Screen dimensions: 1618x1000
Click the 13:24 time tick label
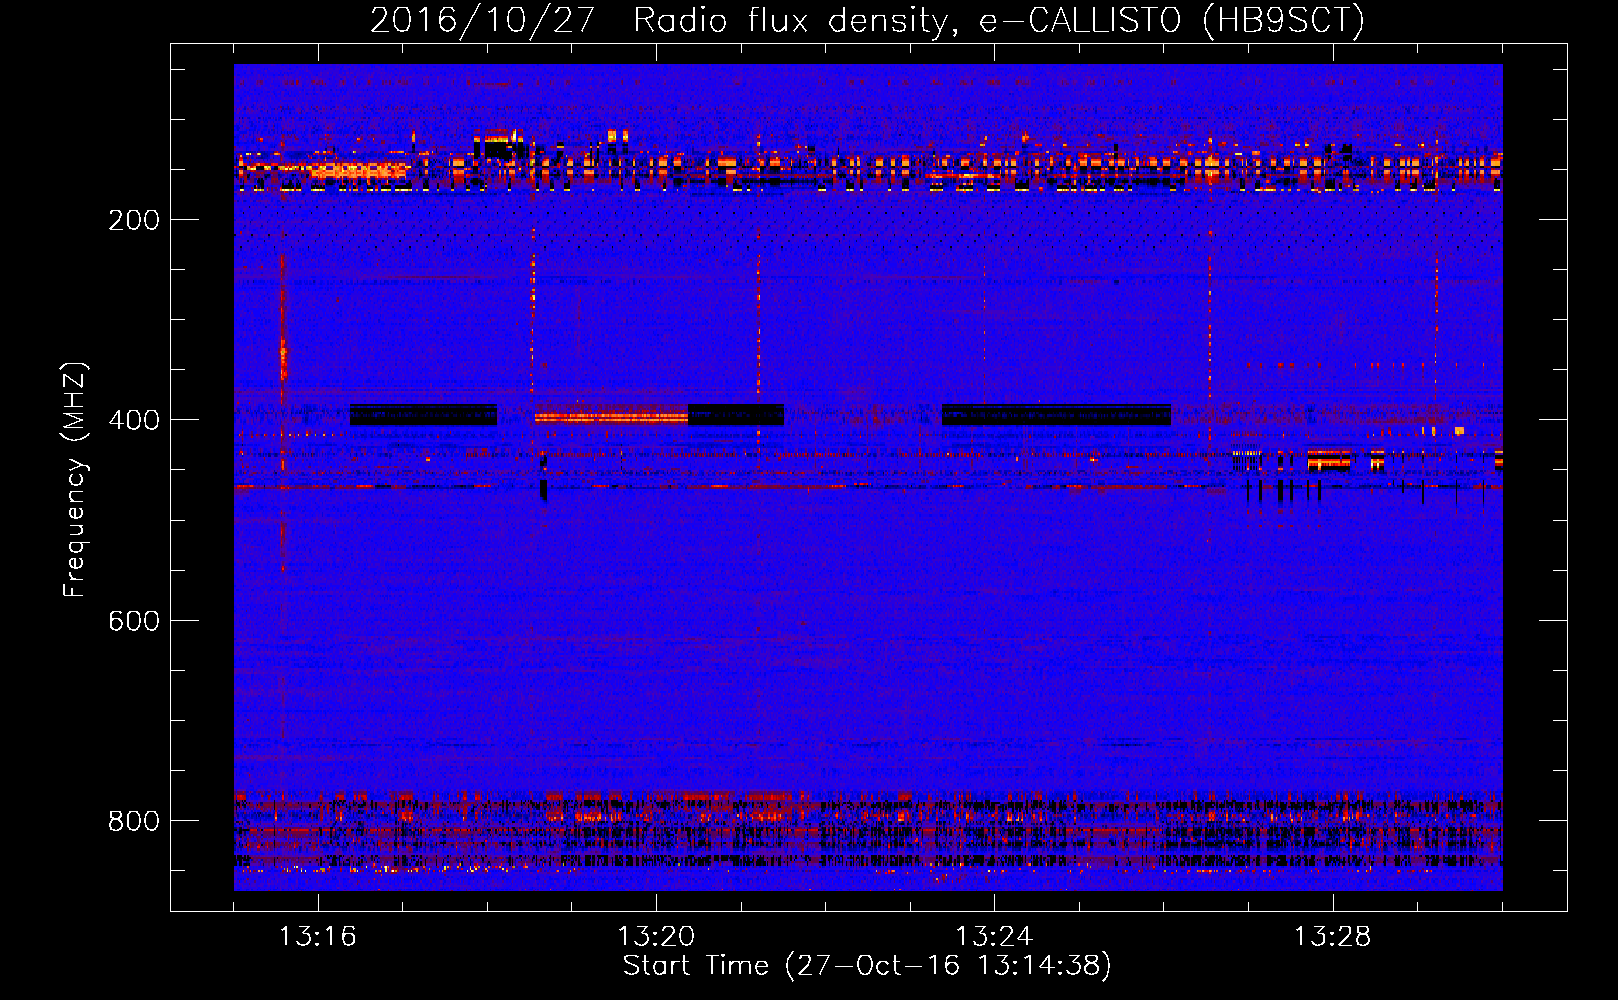point(994,937)
